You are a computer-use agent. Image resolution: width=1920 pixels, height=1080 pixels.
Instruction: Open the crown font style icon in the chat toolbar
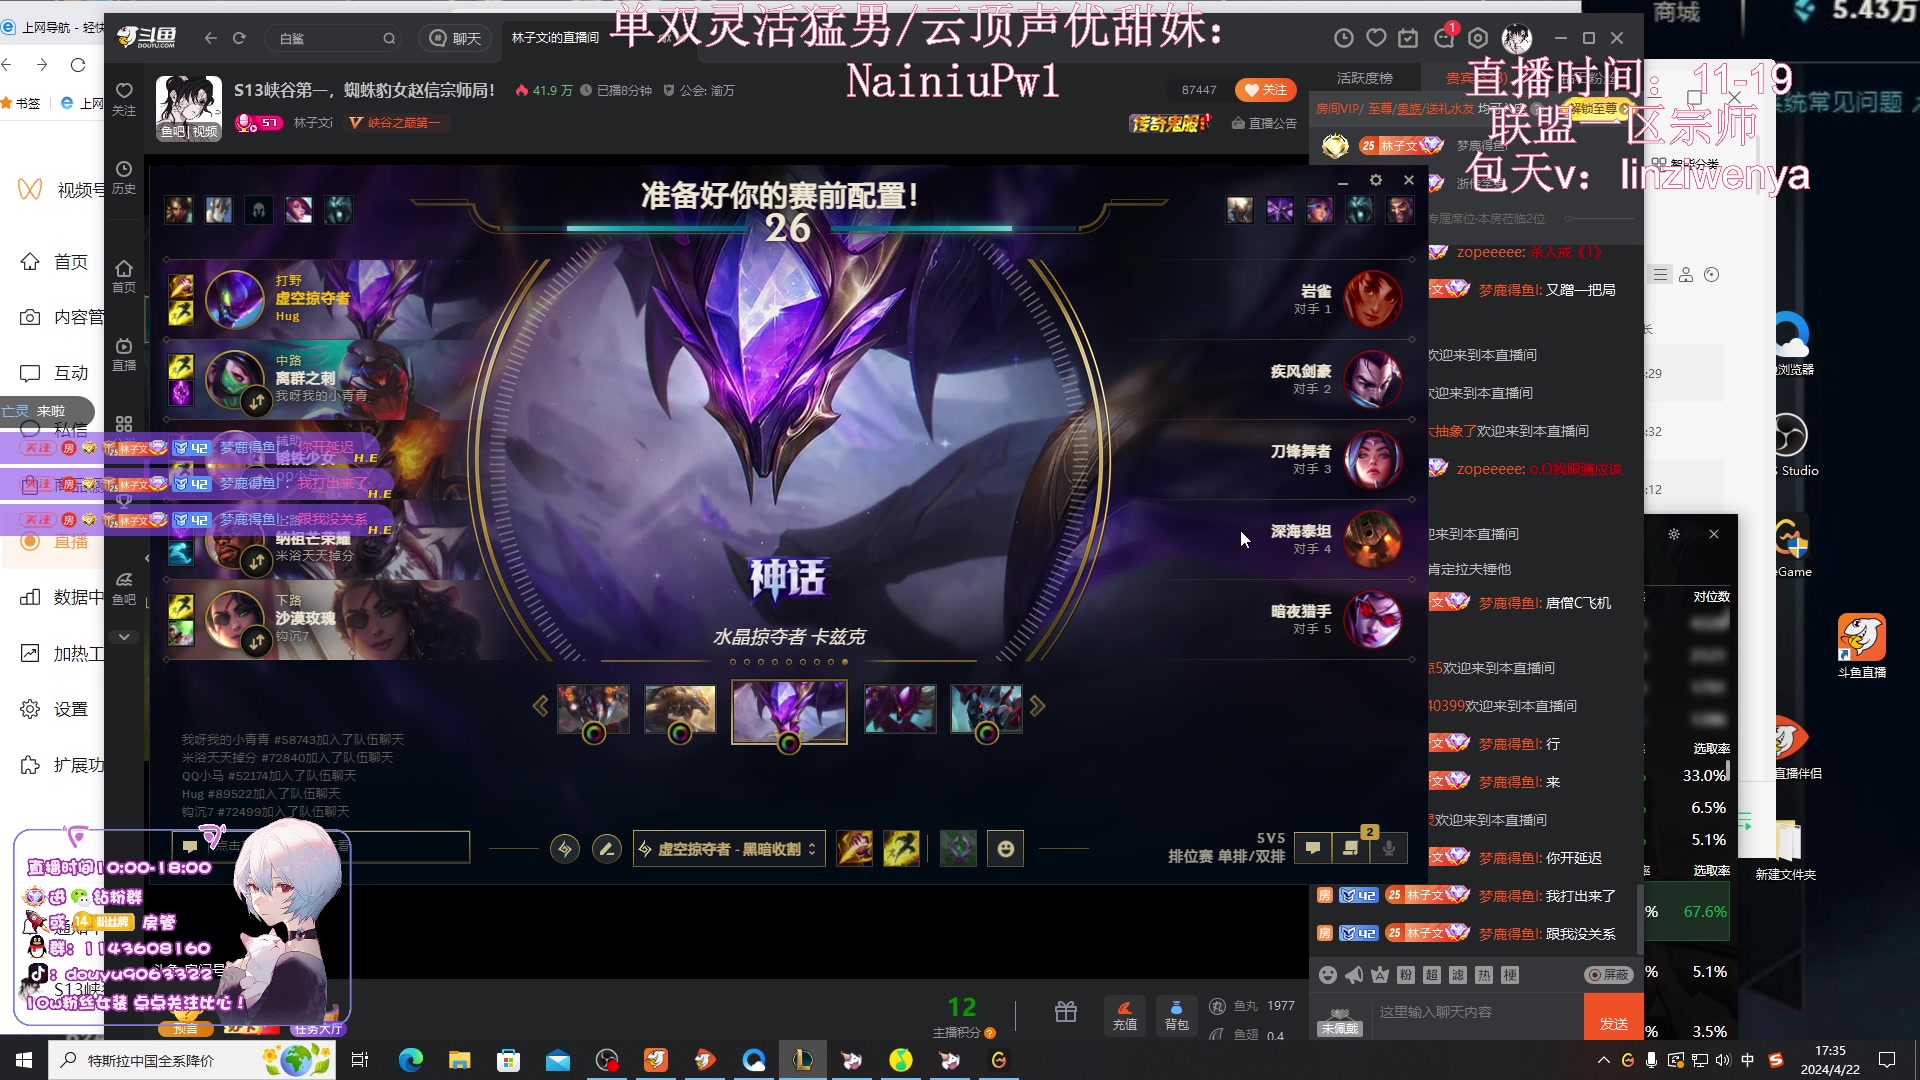tap(1380, 975)
